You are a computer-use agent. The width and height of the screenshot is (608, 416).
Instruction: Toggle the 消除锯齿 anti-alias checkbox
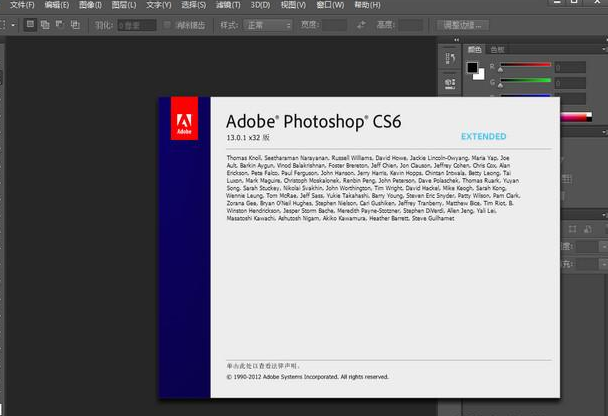click(x=167, y=25)
